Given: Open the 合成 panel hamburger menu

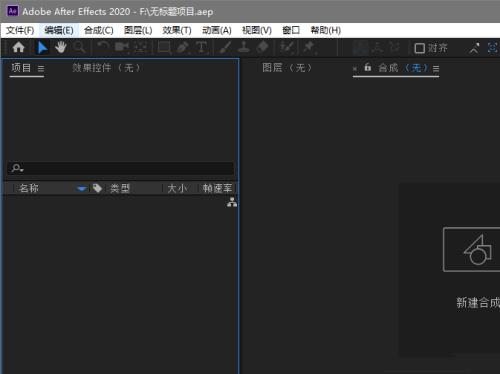Looking at the screenshot, I should 436,69.
